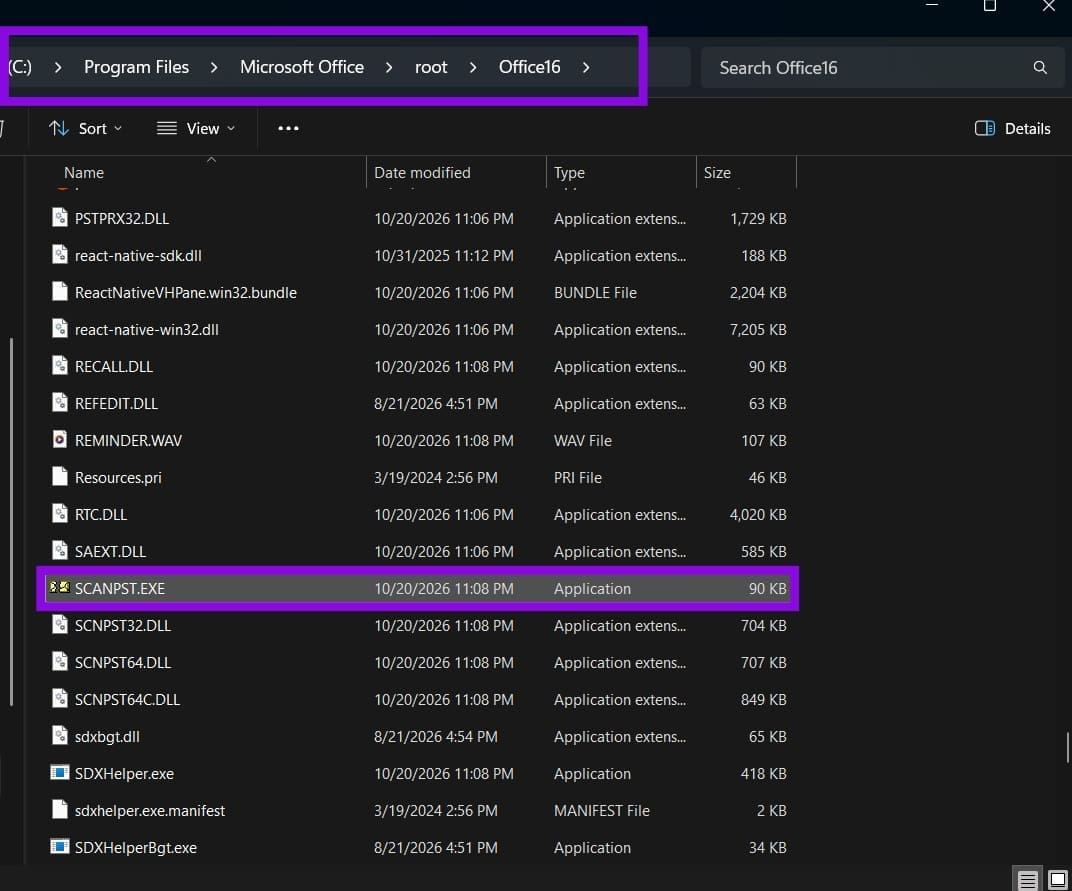Viewport: 1072px width, 891px height.
Task: Toggle the Details pane button
Action: click(x=1013, y=129)
